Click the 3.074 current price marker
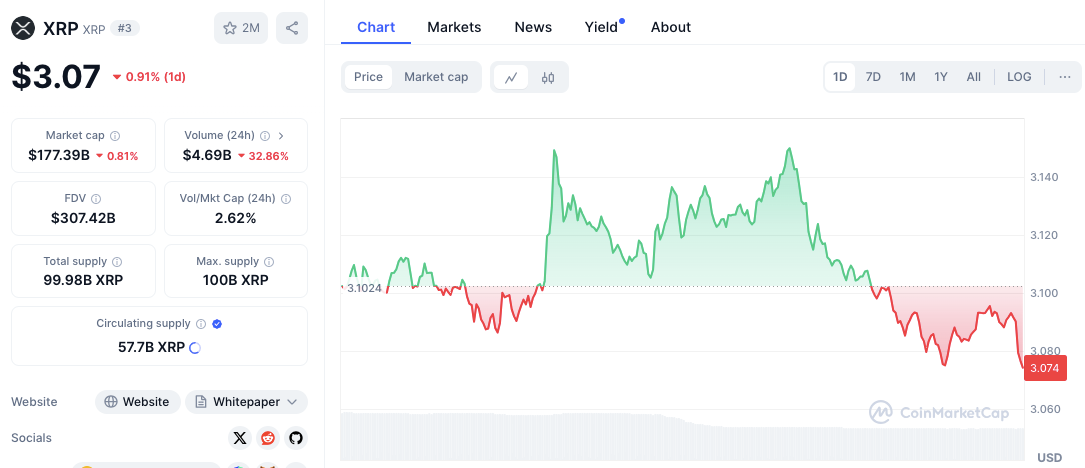1085x468 pixels. (1045, 368)
